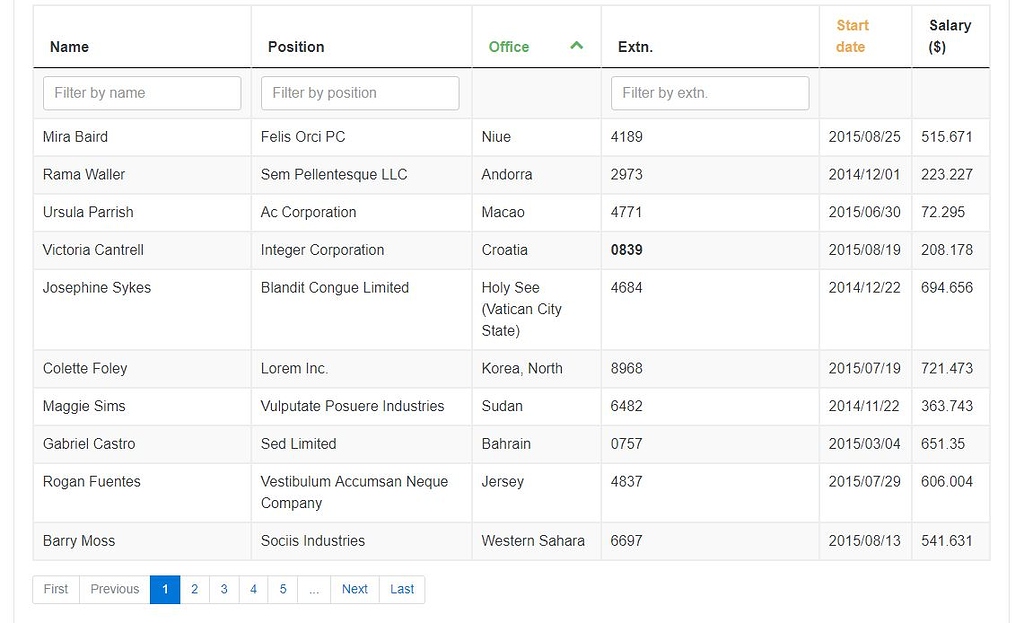Jump to the Last page
Screen dimensions: 1024x623
click(x=402, y=589)
